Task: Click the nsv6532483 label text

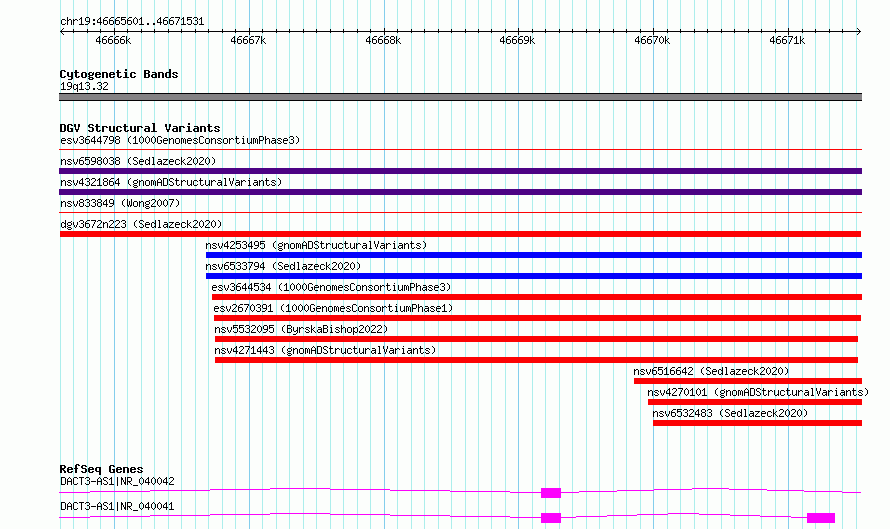Action: [731, 413]
